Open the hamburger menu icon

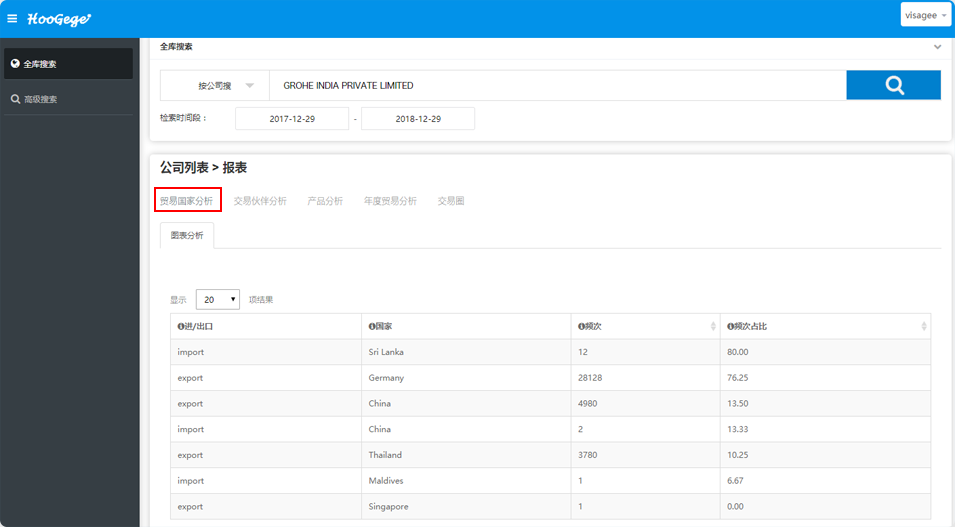pos(12,19)
